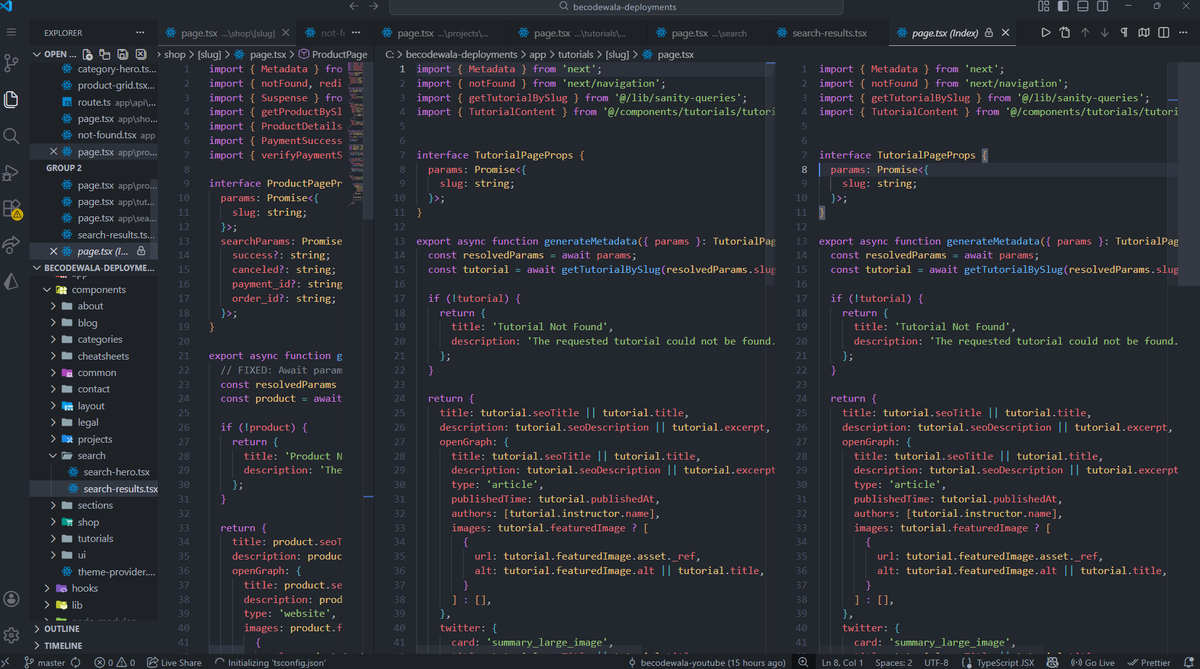
Task: Save all open editors
Action: (x=122, y=54)
